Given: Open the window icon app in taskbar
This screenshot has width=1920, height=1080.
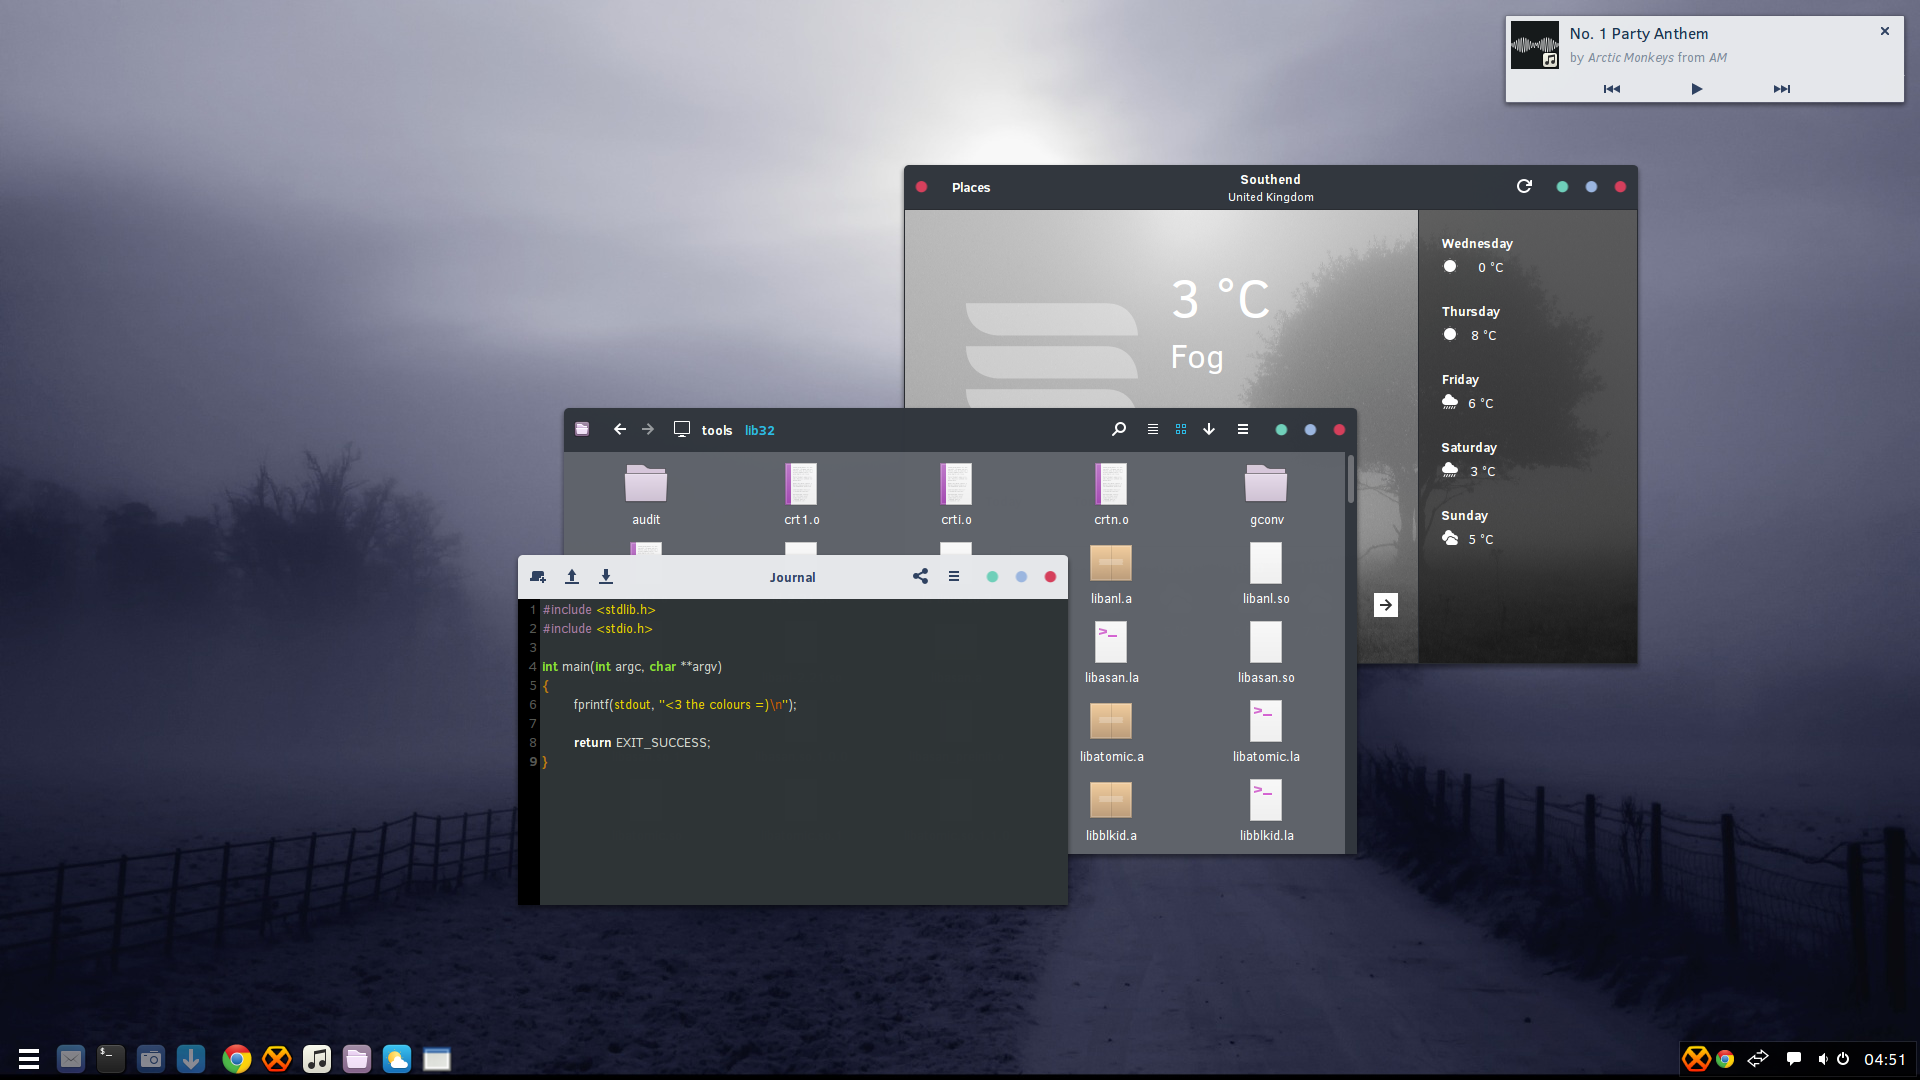Looking at the screenshot, I should tap(437, 1059).
